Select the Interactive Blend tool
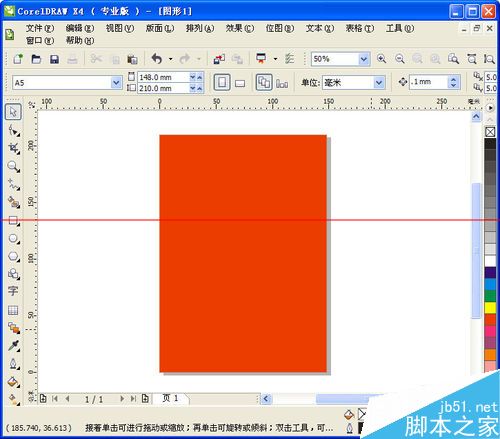500x439 pixels. coord(13,328)
